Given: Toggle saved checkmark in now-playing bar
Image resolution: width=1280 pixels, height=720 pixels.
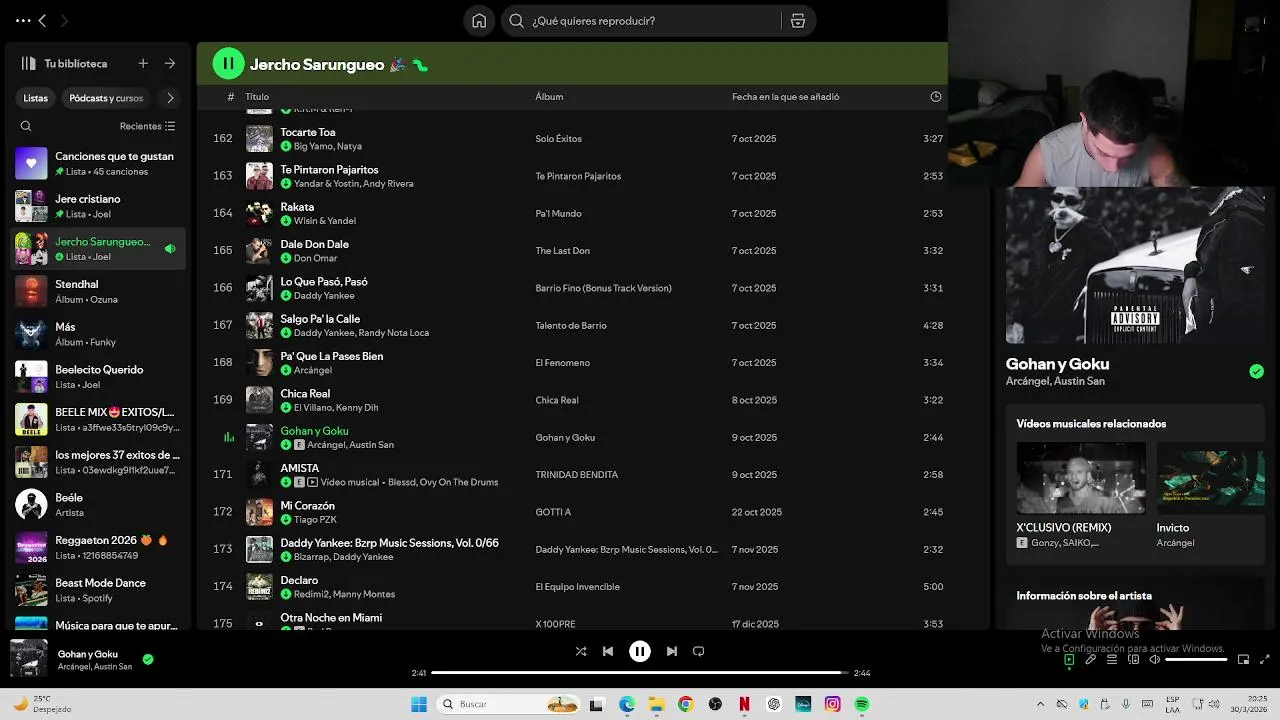Looking at the screenshot, I should click(148, 659).
